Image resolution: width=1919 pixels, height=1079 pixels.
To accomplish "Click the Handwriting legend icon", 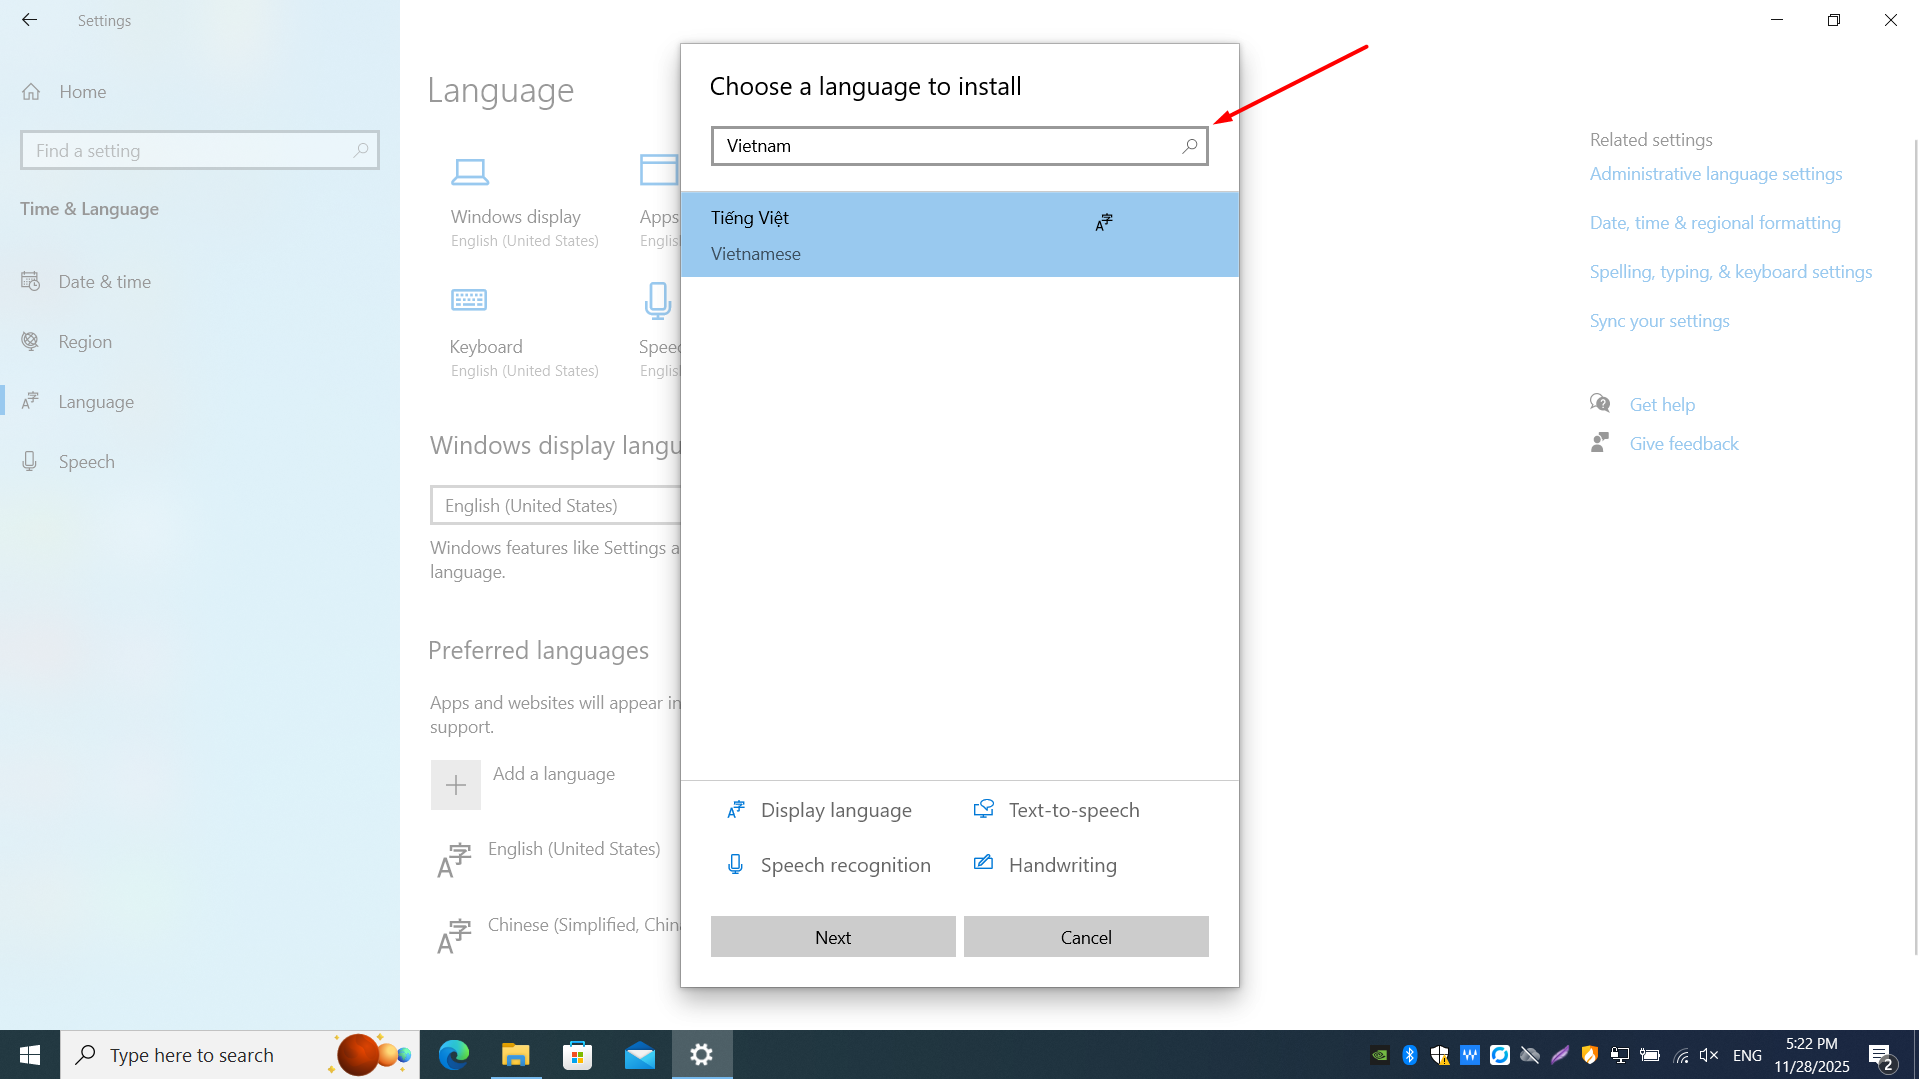I will [984, 863].
